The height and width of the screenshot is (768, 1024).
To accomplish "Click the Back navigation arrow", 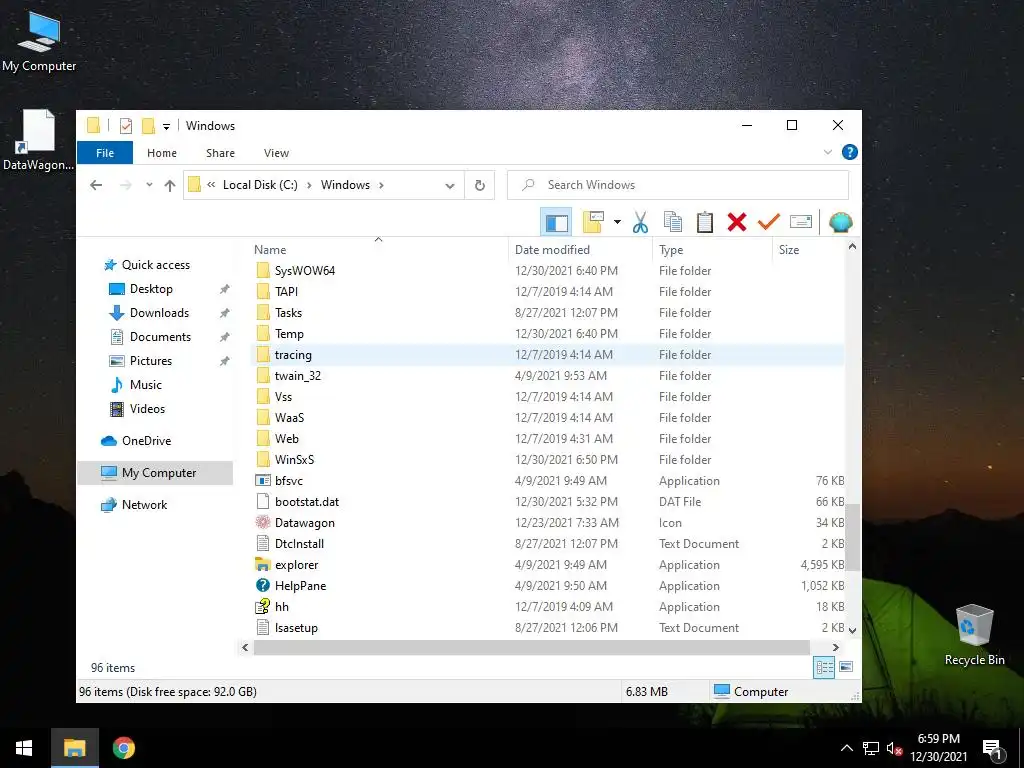I will [96, 185].
